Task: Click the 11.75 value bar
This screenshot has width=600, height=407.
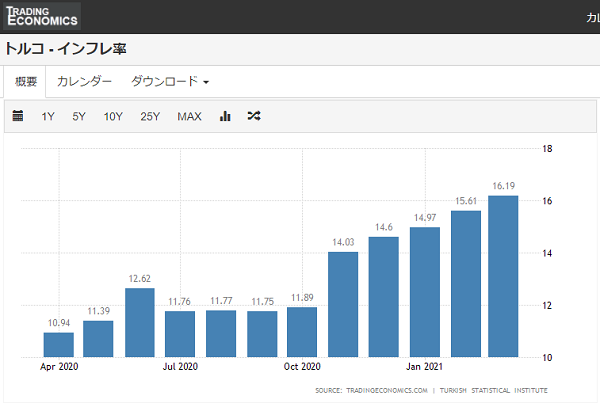Action: point(262,334)
